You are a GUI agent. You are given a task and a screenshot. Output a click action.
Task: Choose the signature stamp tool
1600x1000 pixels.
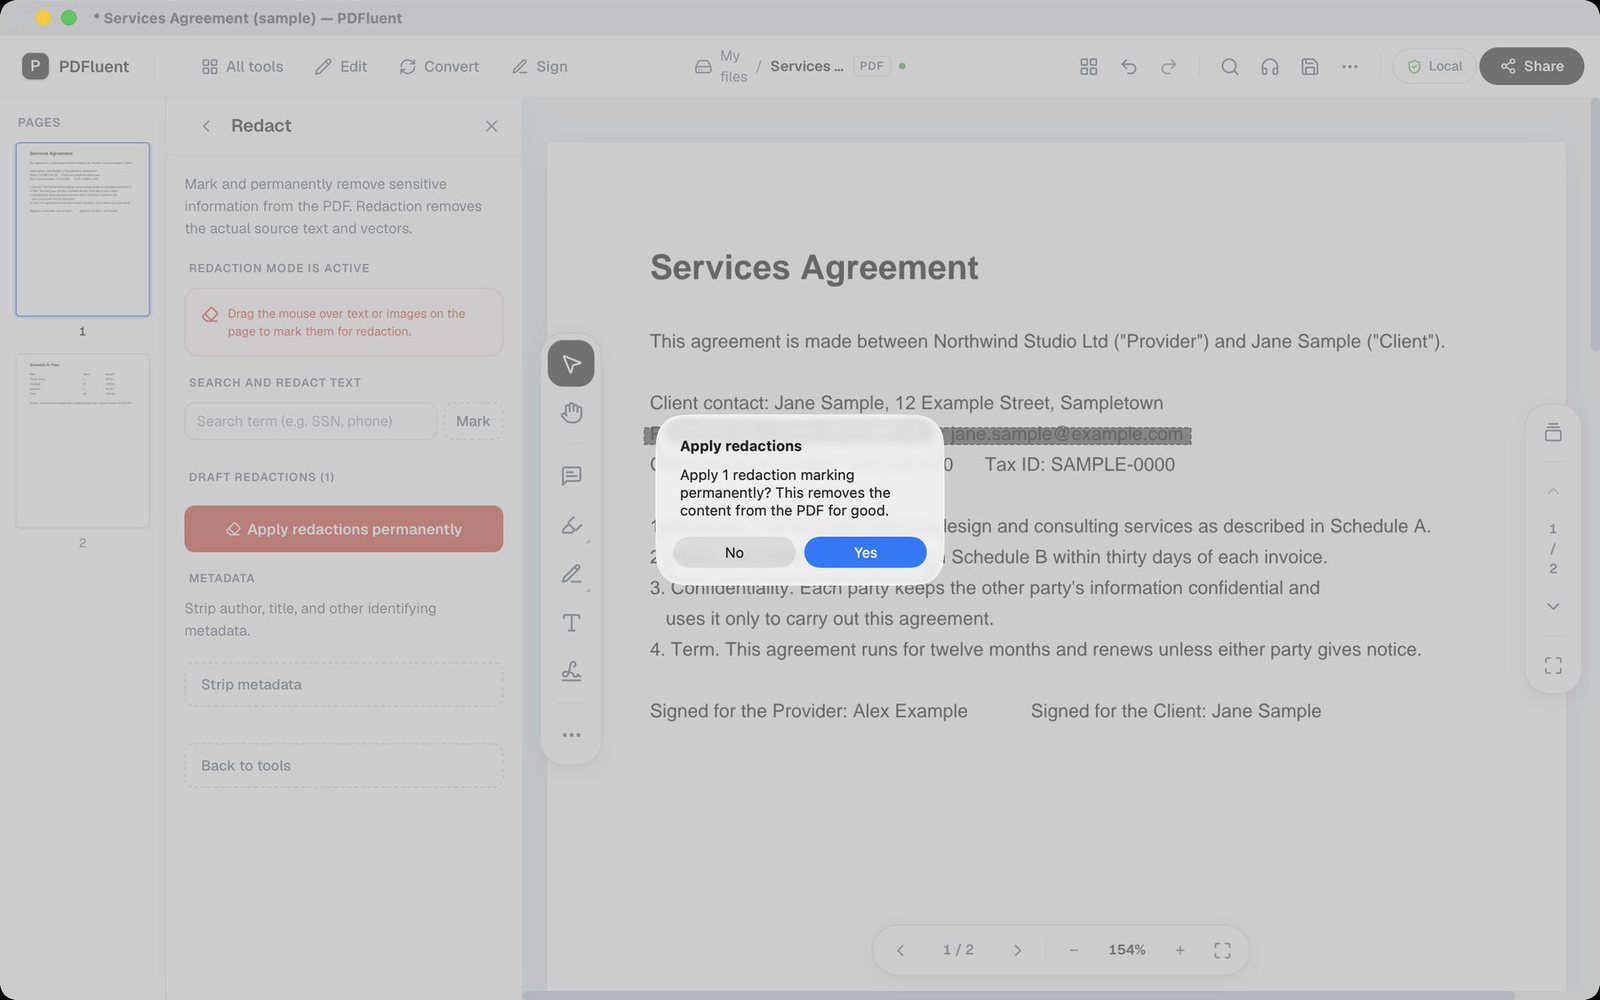click(571, 672)
